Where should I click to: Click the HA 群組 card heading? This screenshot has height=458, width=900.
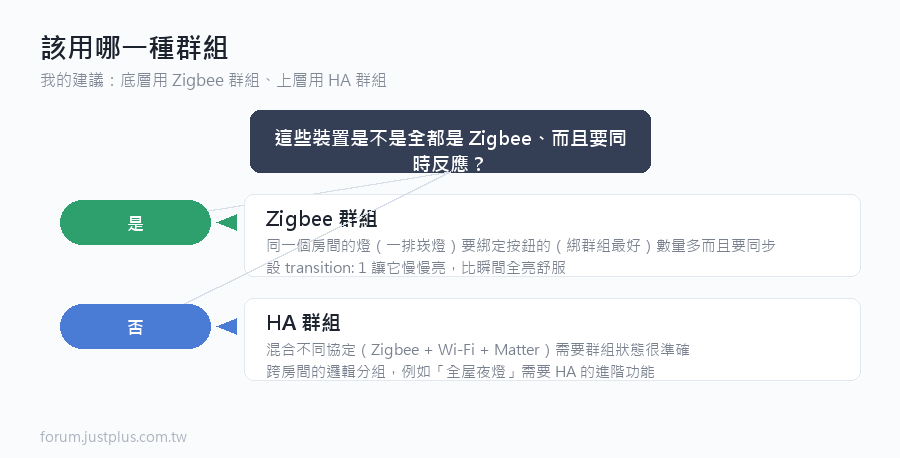[303, 323]
